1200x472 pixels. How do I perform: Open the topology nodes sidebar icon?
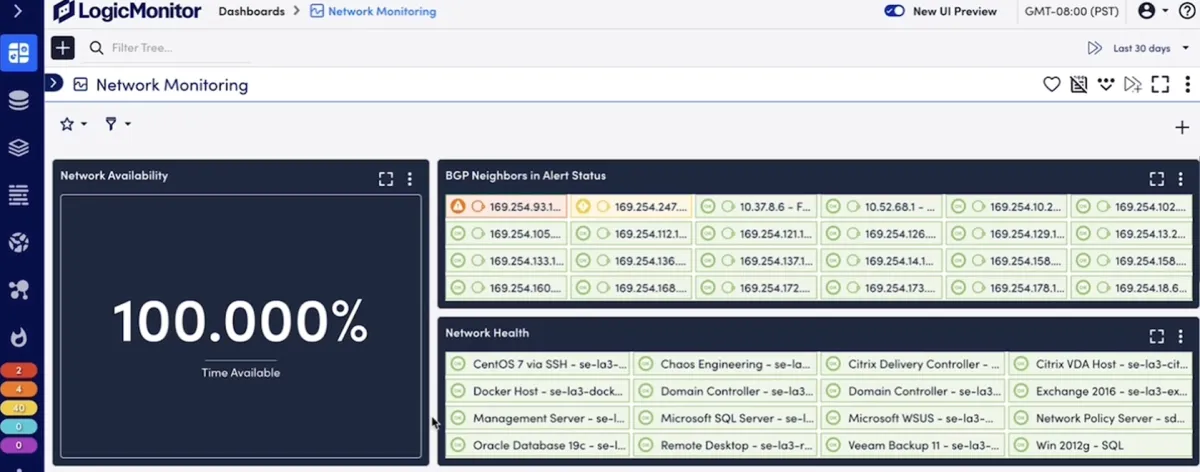click(x=19, y=290)
